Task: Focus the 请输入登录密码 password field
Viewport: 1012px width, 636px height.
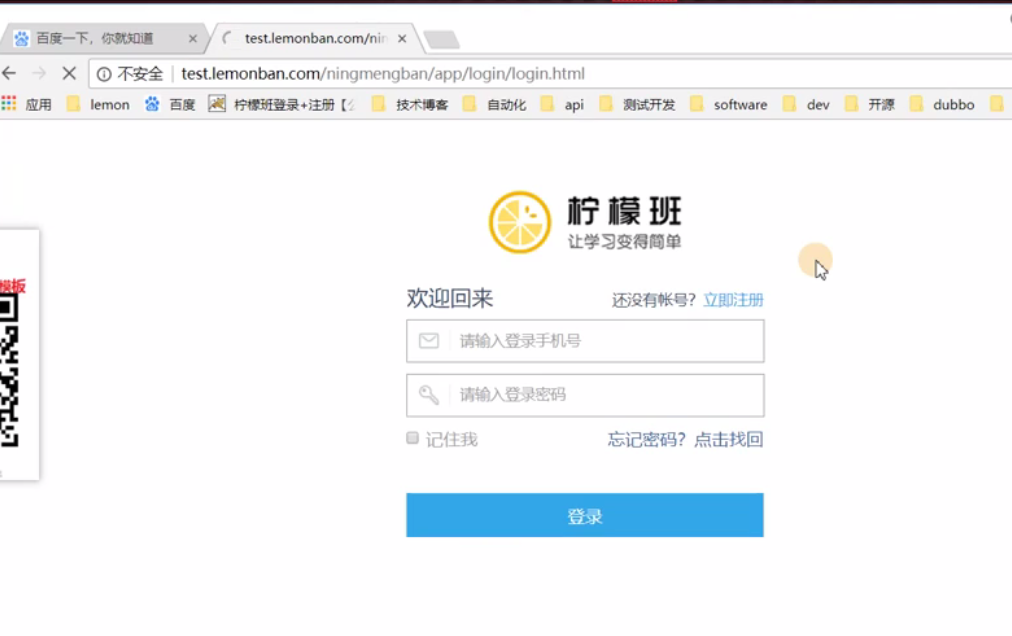Action: (x=585, y=395)
